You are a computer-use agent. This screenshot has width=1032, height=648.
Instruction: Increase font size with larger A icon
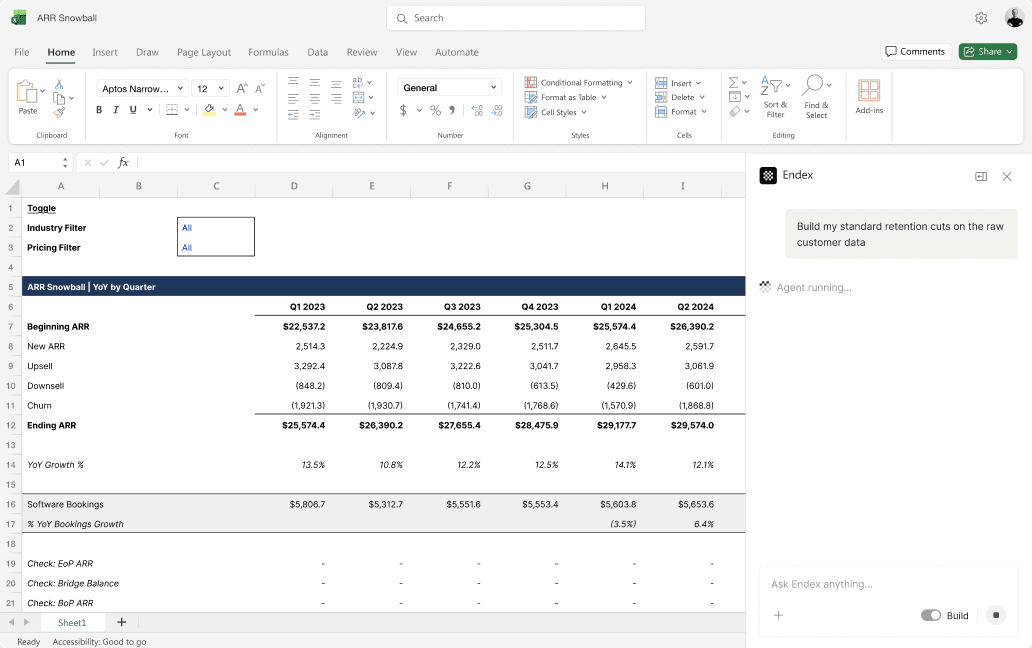tap(242, 88)
